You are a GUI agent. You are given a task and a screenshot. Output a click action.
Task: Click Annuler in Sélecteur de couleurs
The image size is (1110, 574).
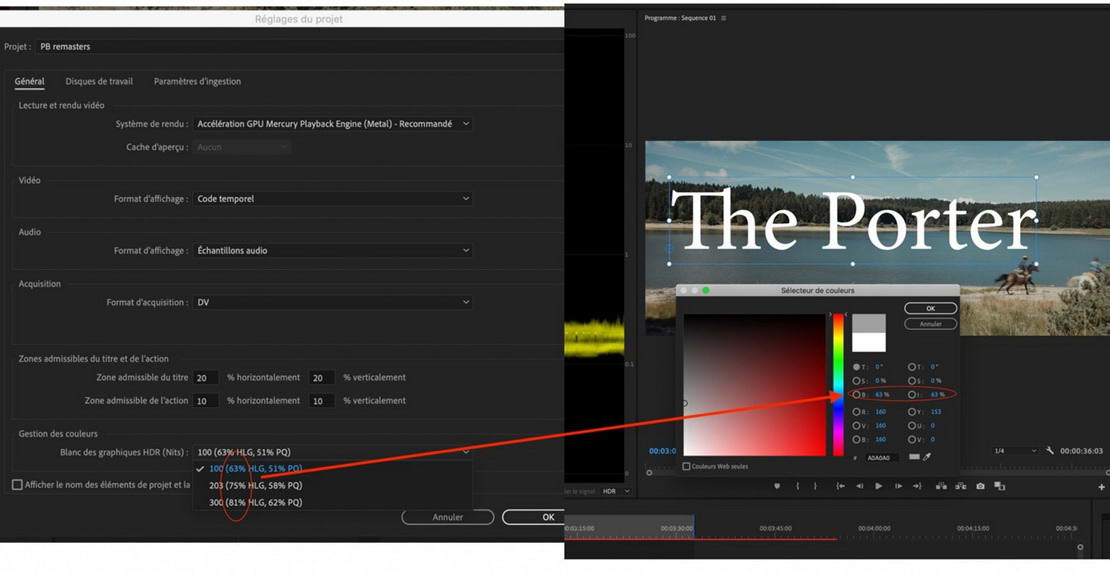pyautogui.click(x=930, y=324)
